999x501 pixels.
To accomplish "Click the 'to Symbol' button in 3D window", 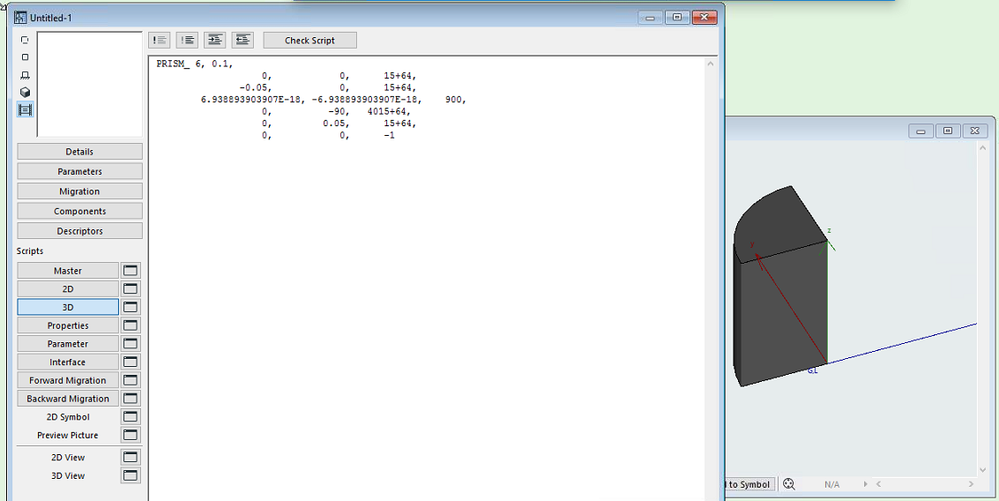I will tap(749, 484).
